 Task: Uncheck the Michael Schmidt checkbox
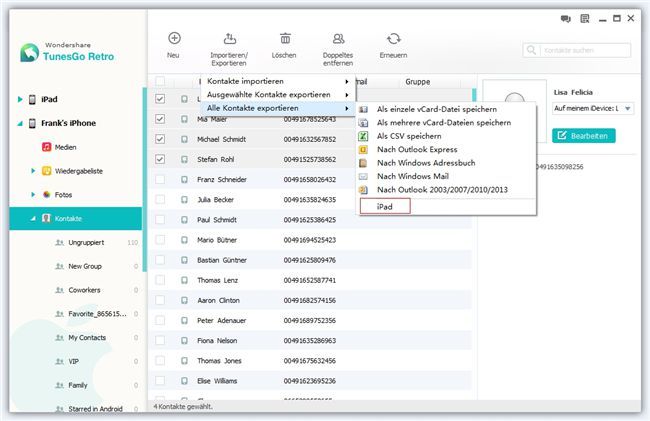160,139
